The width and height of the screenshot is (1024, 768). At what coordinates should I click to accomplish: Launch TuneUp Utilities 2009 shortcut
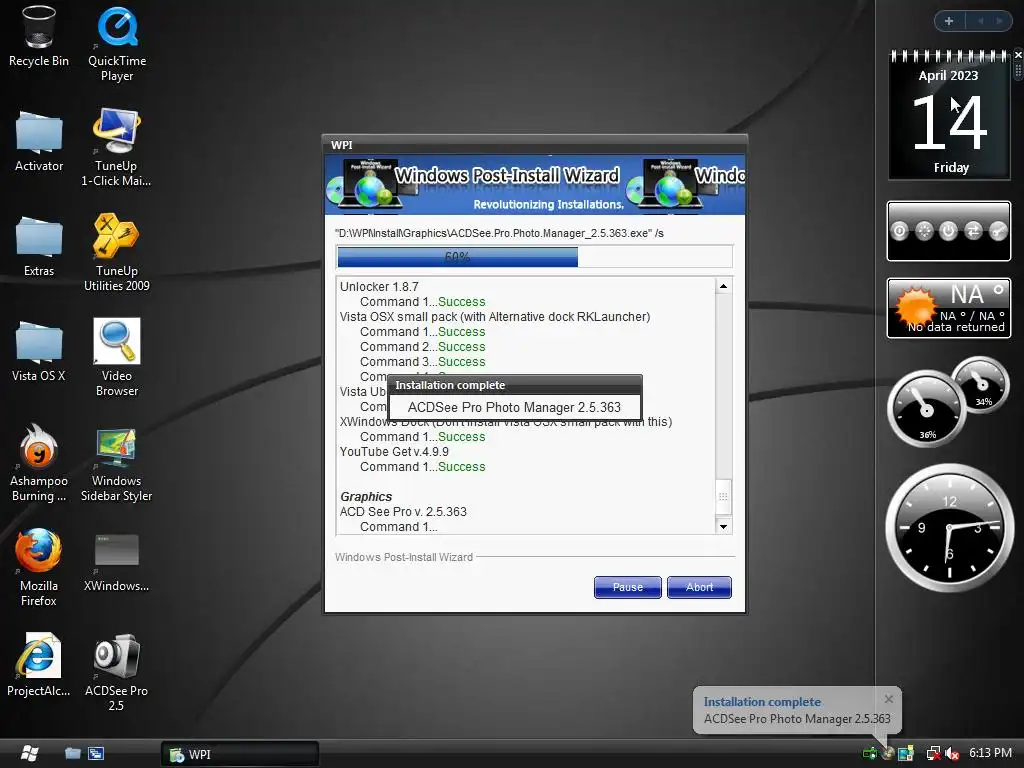(x=116, y=252)
